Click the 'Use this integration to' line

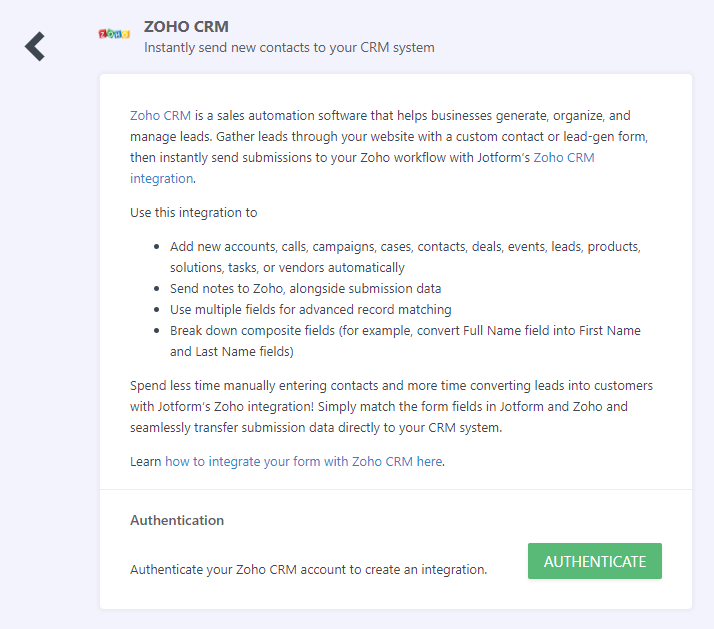click(x=194, y=212)
